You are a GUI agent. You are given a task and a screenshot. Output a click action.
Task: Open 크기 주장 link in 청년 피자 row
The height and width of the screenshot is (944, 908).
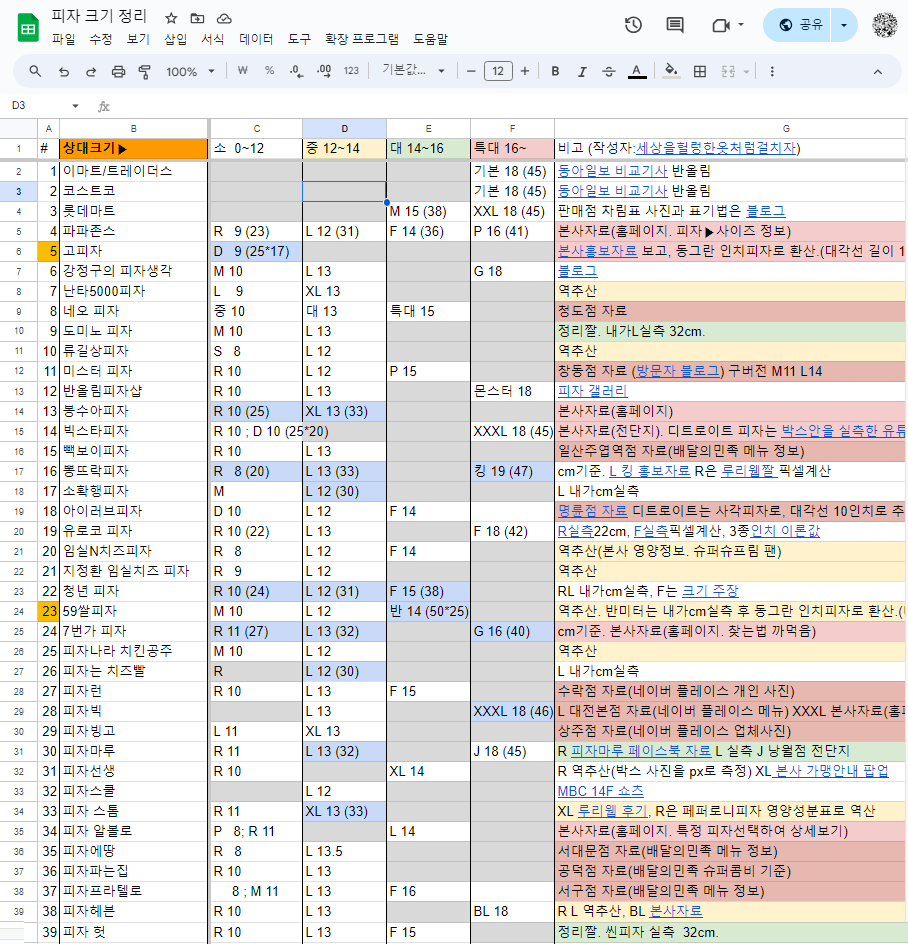coord(710,591)
